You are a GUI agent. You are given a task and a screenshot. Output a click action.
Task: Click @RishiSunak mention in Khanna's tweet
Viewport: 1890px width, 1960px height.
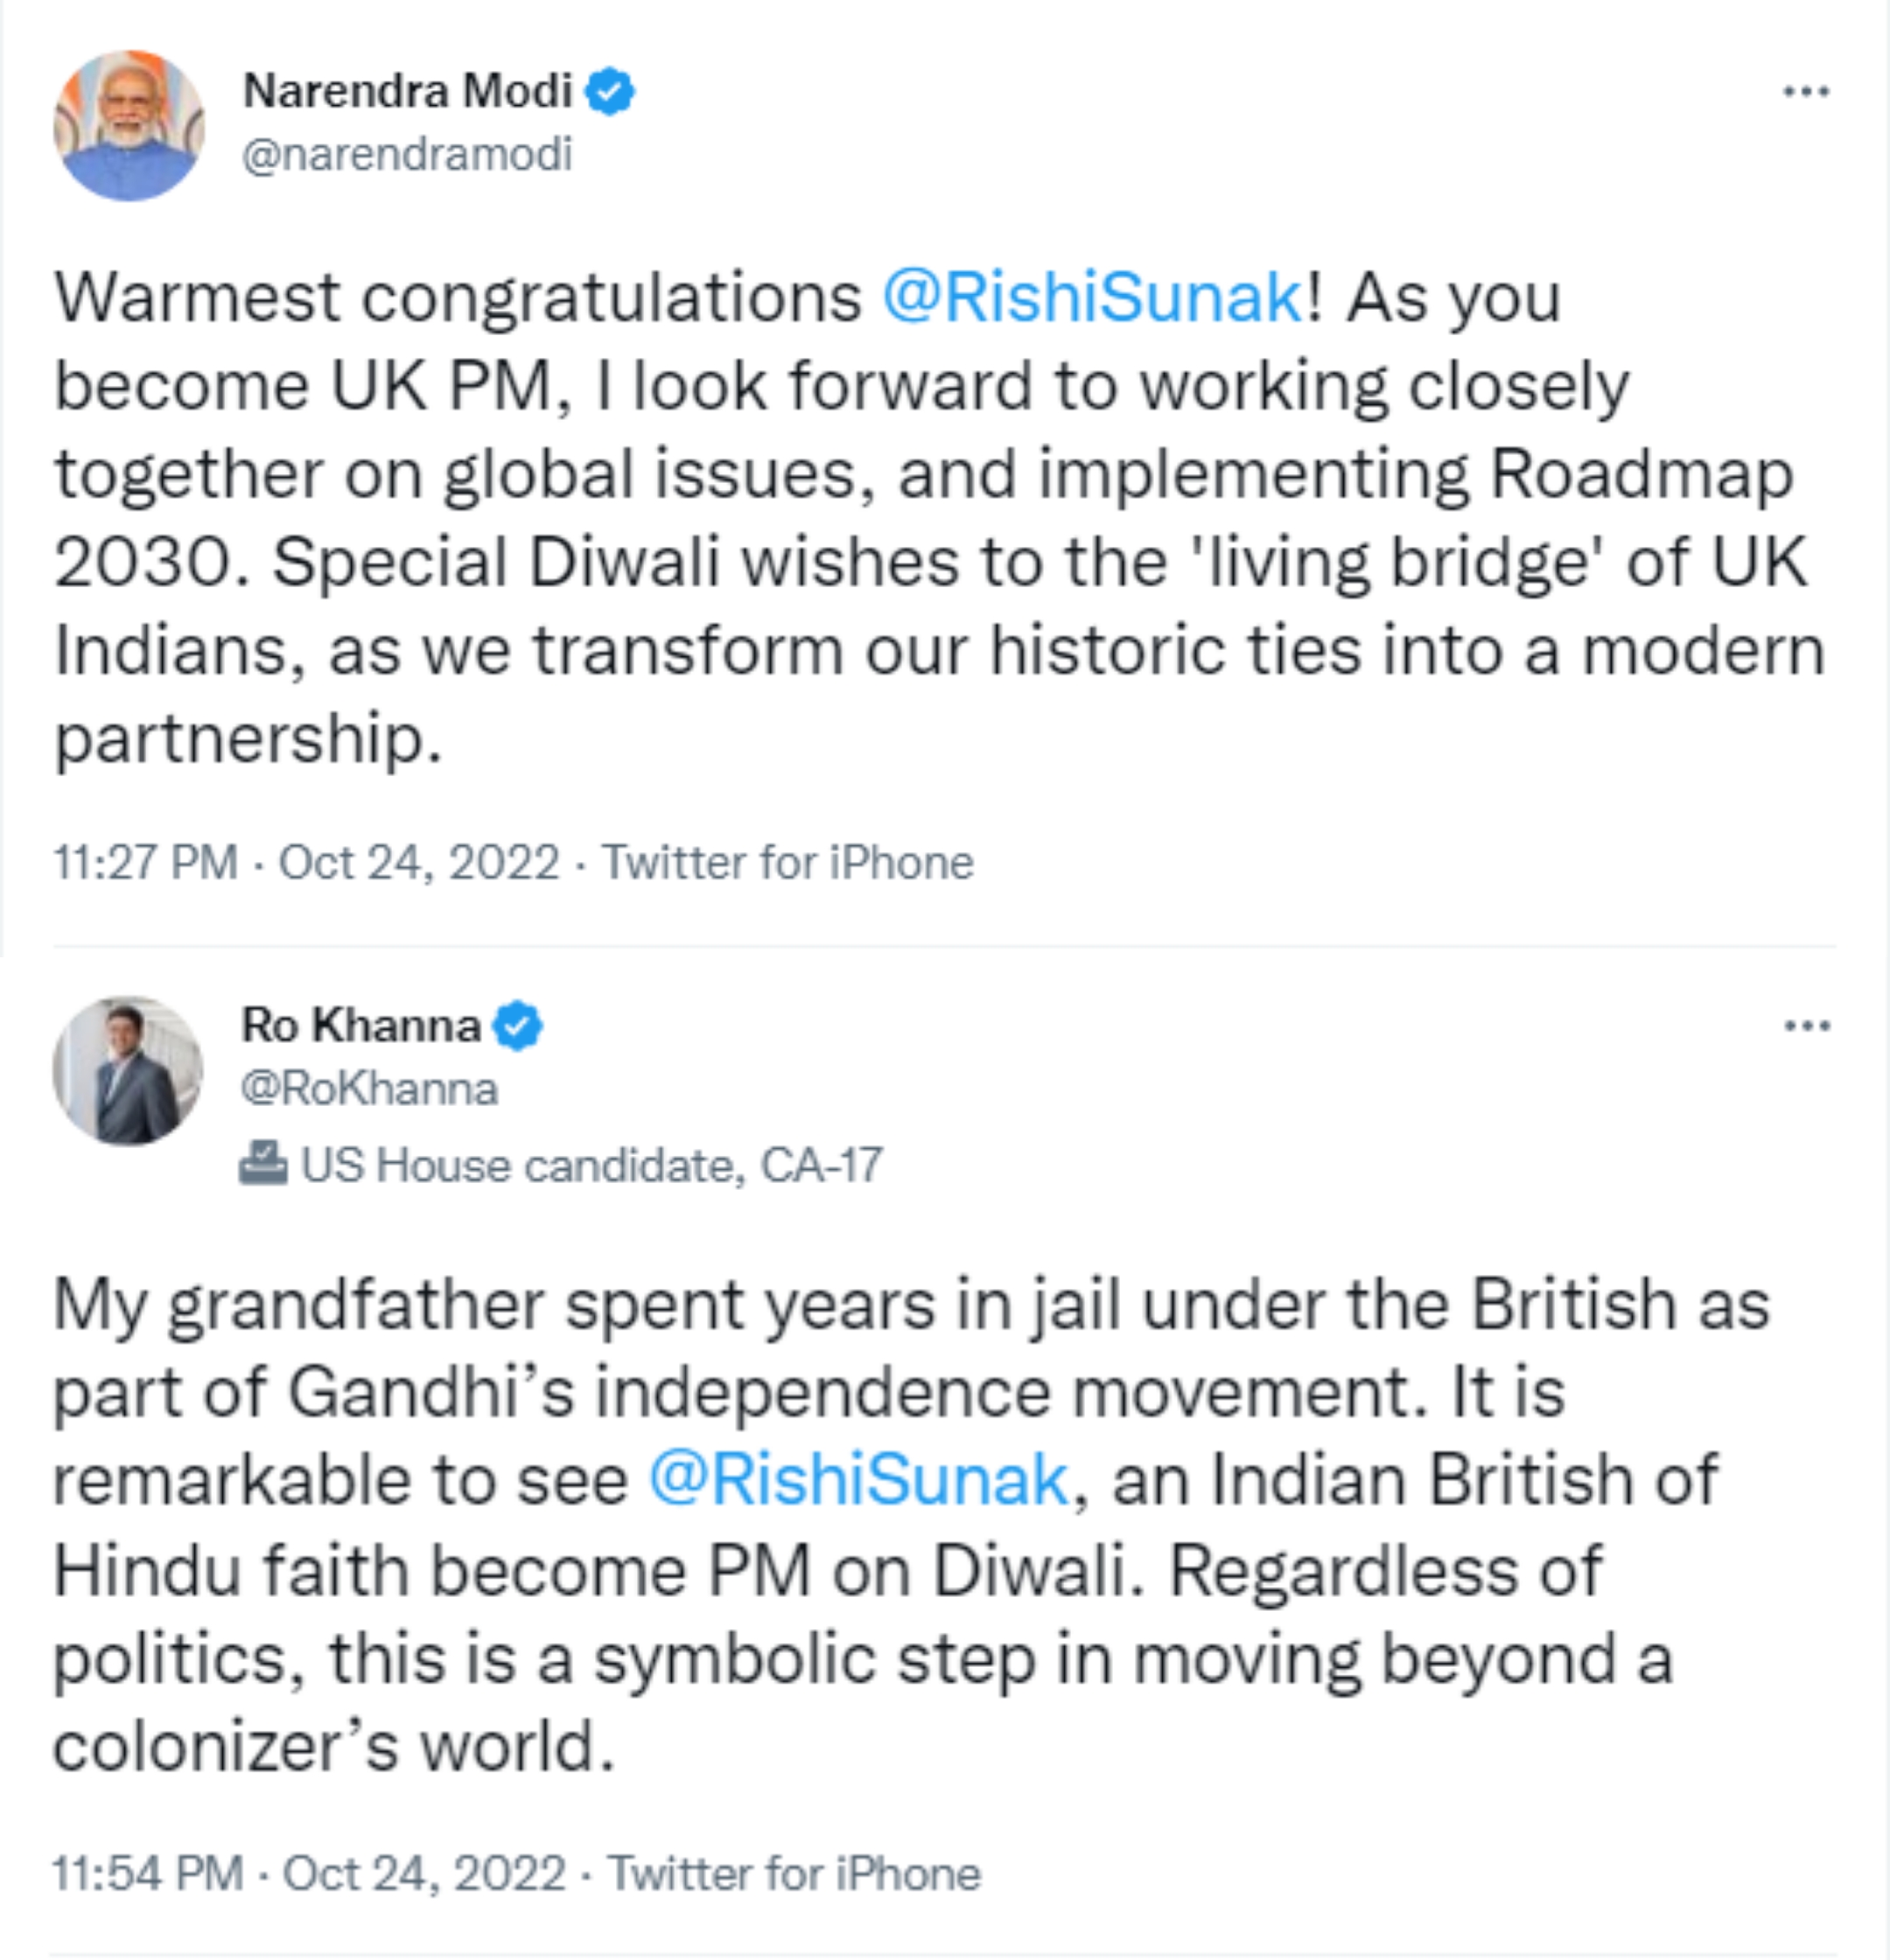click(x=859, y=1480)
